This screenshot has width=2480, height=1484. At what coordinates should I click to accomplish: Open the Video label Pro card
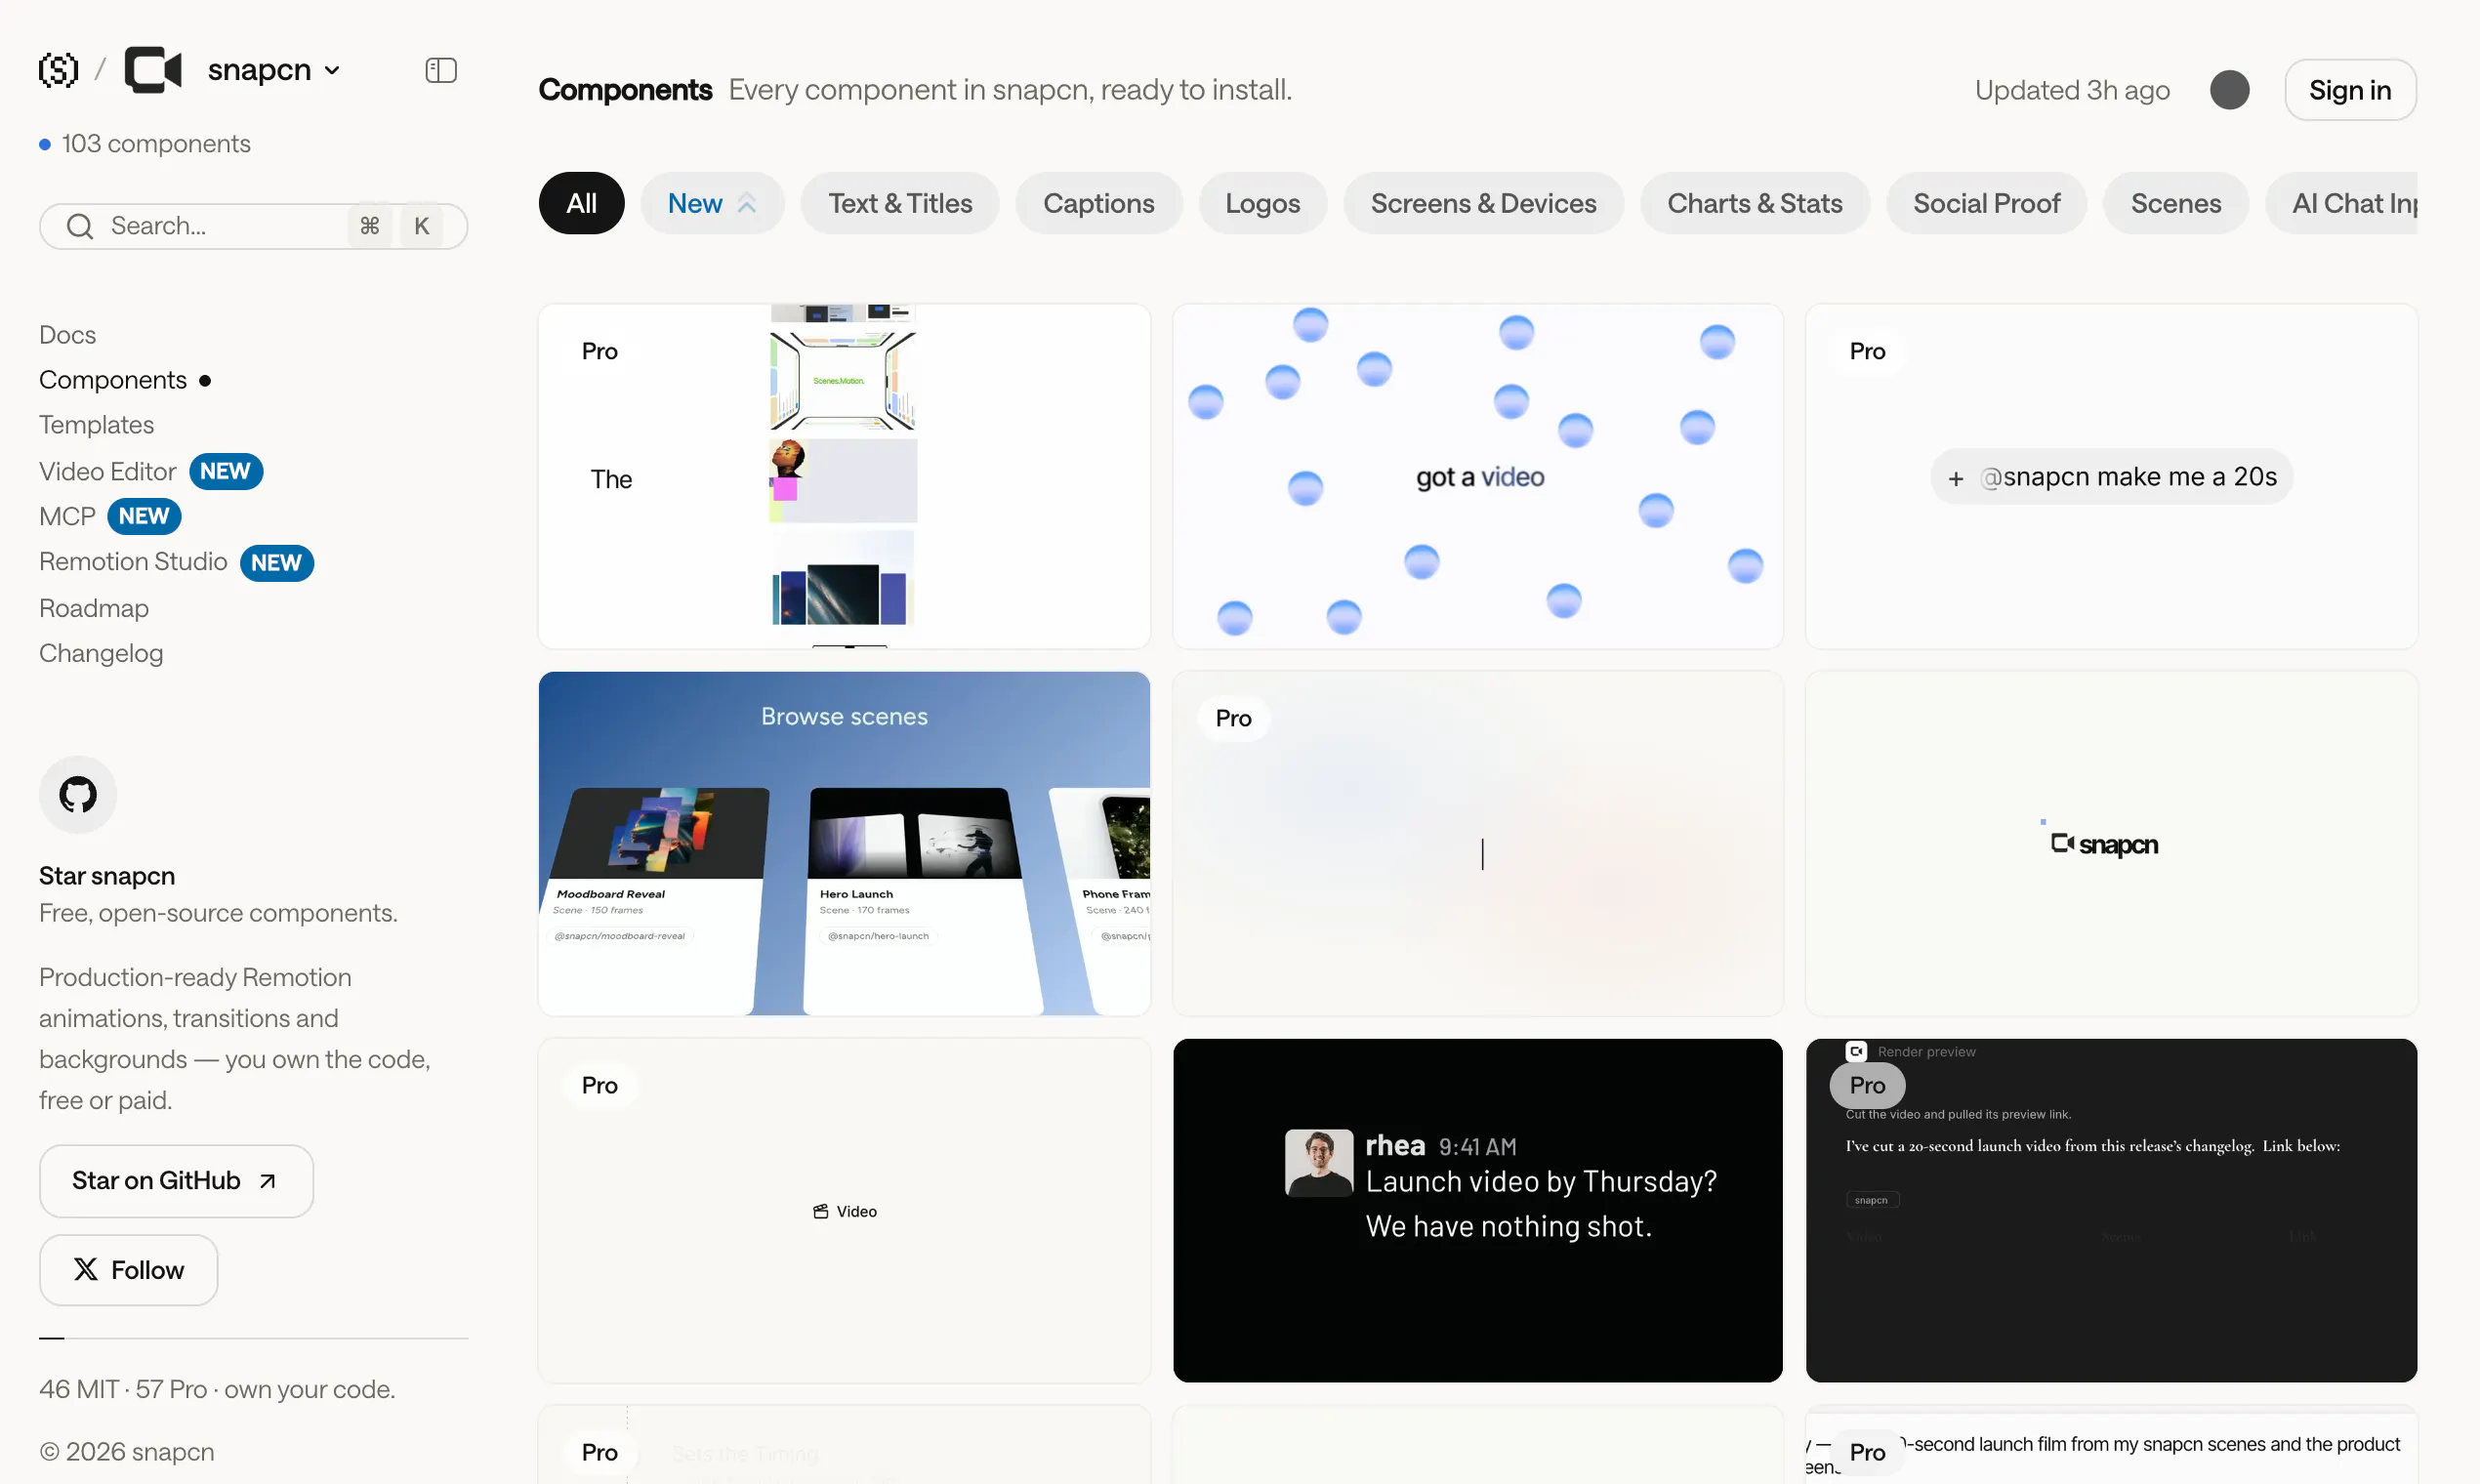[x=844, y=1210]
